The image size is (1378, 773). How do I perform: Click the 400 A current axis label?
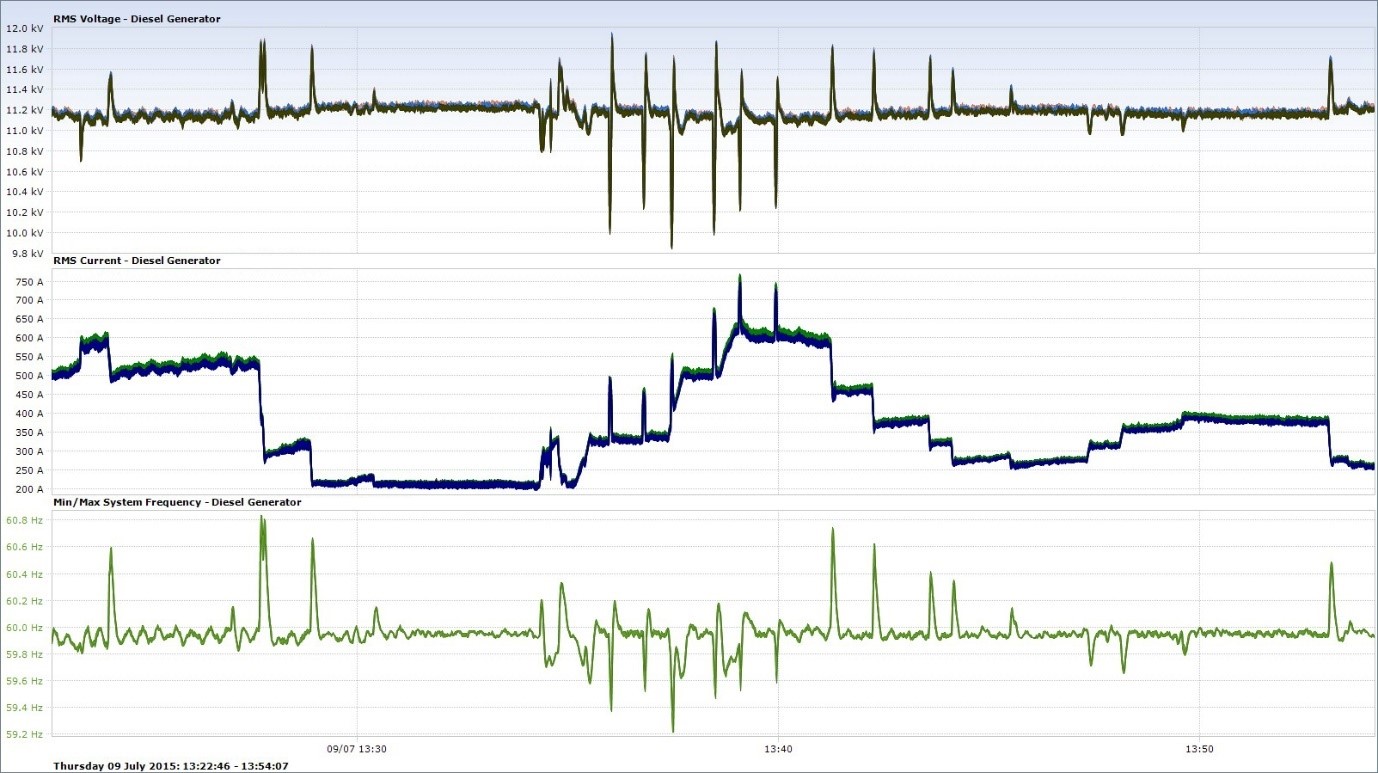tap(29, 414)
